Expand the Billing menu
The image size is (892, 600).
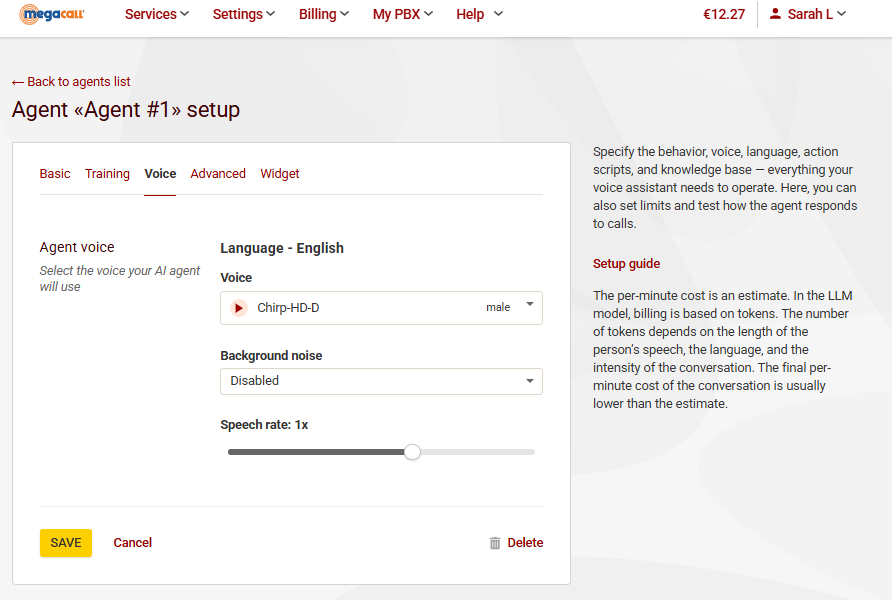point(324,14)
